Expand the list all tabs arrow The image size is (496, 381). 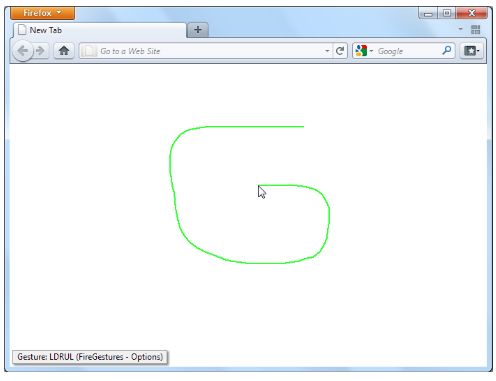(x=460, y=29)
